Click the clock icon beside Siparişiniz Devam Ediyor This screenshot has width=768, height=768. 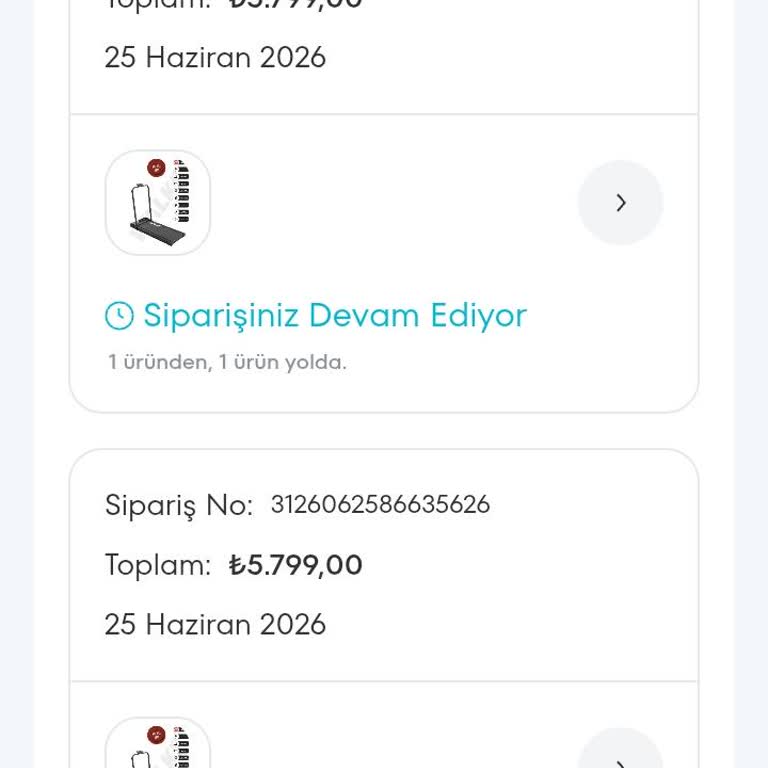[119, 315]
